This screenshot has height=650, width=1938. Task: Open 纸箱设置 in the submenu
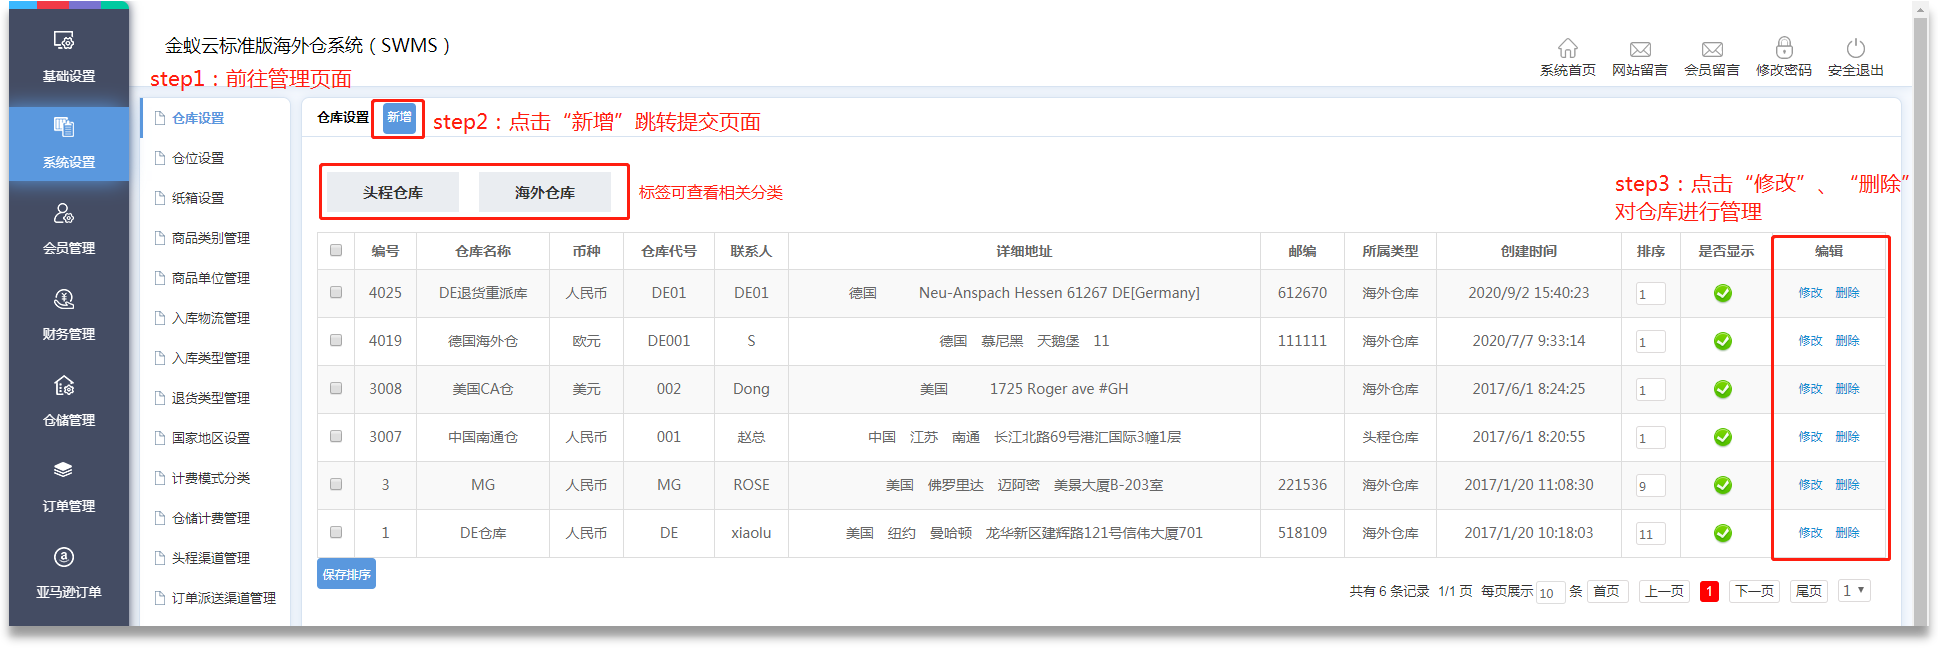(x=198, y=198)
